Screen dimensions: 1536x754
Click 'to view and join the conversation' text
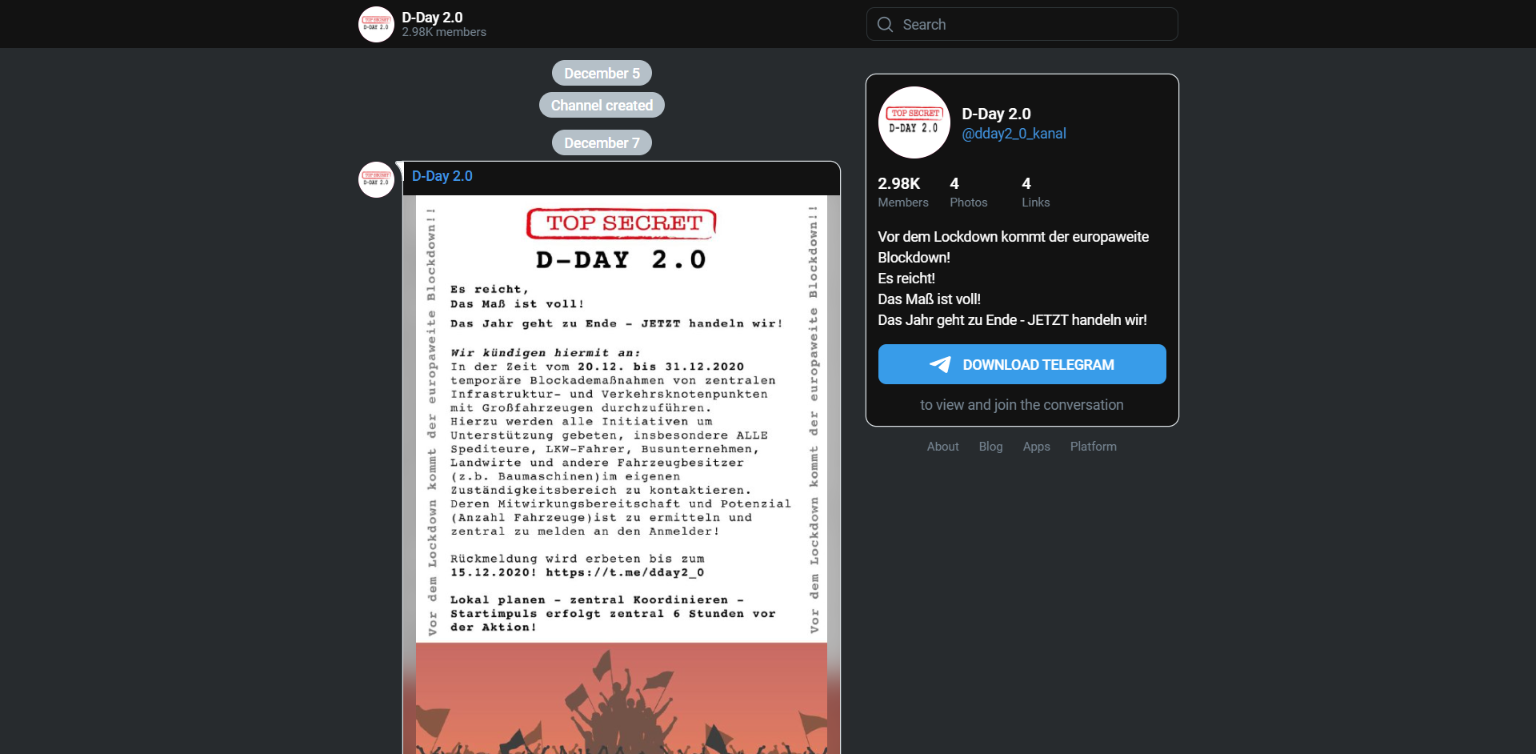1022,405
